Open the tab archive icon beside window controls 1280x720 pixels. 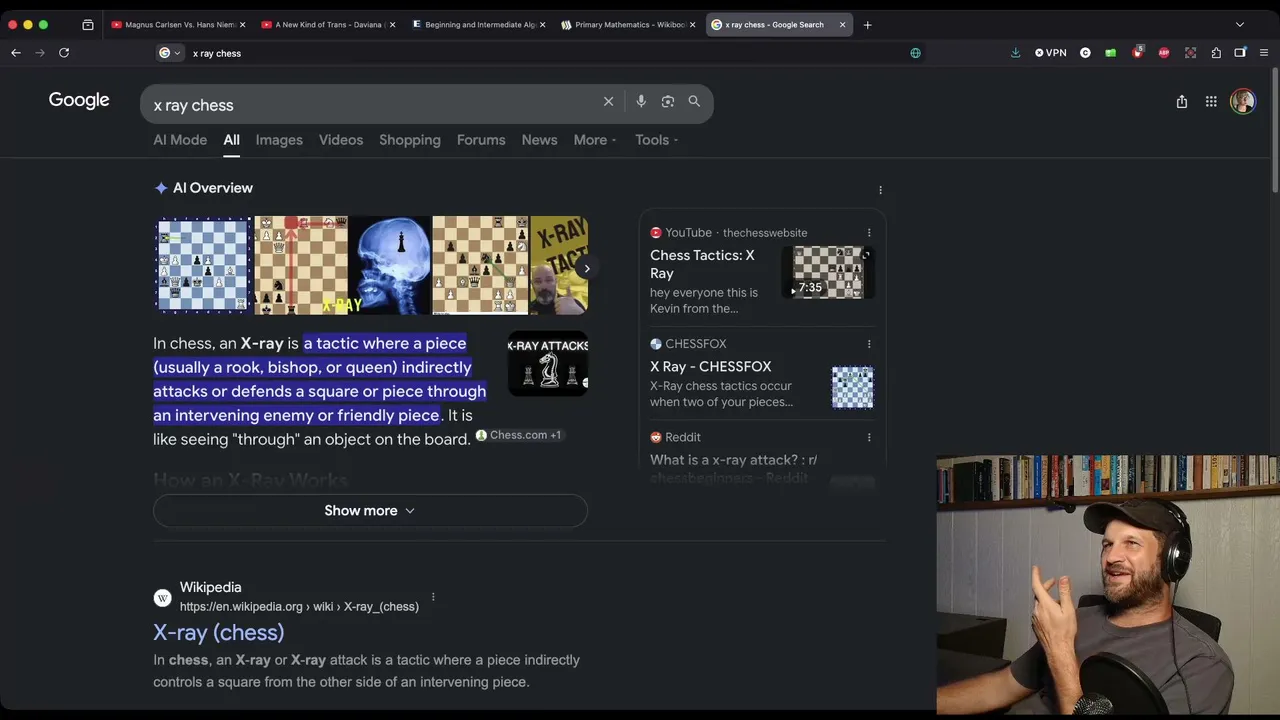(88, 25)
